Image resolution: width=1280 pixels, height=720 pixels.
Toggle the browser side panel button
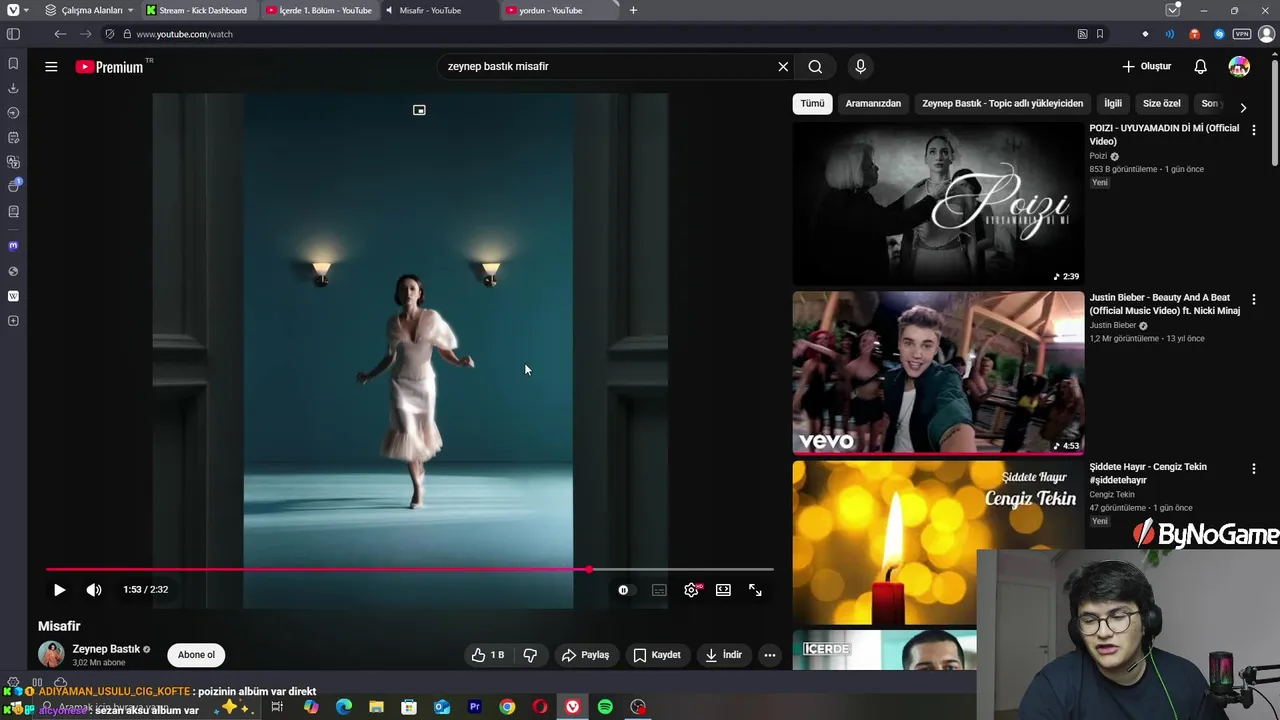click(13, 34)
